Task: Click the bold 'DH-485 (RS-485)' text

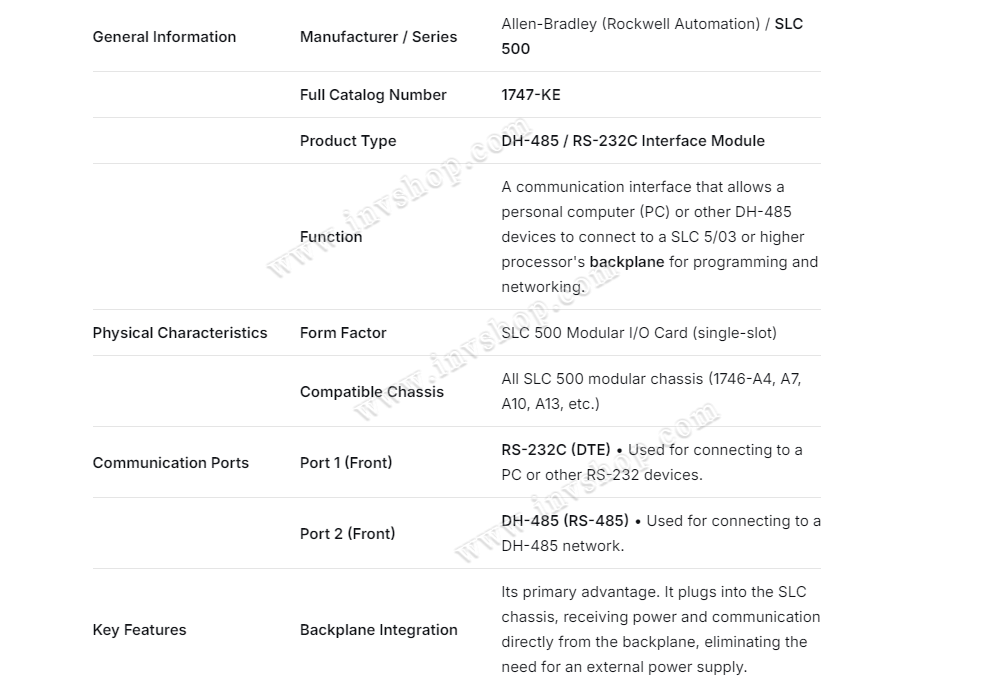Action: click(565, 521)
